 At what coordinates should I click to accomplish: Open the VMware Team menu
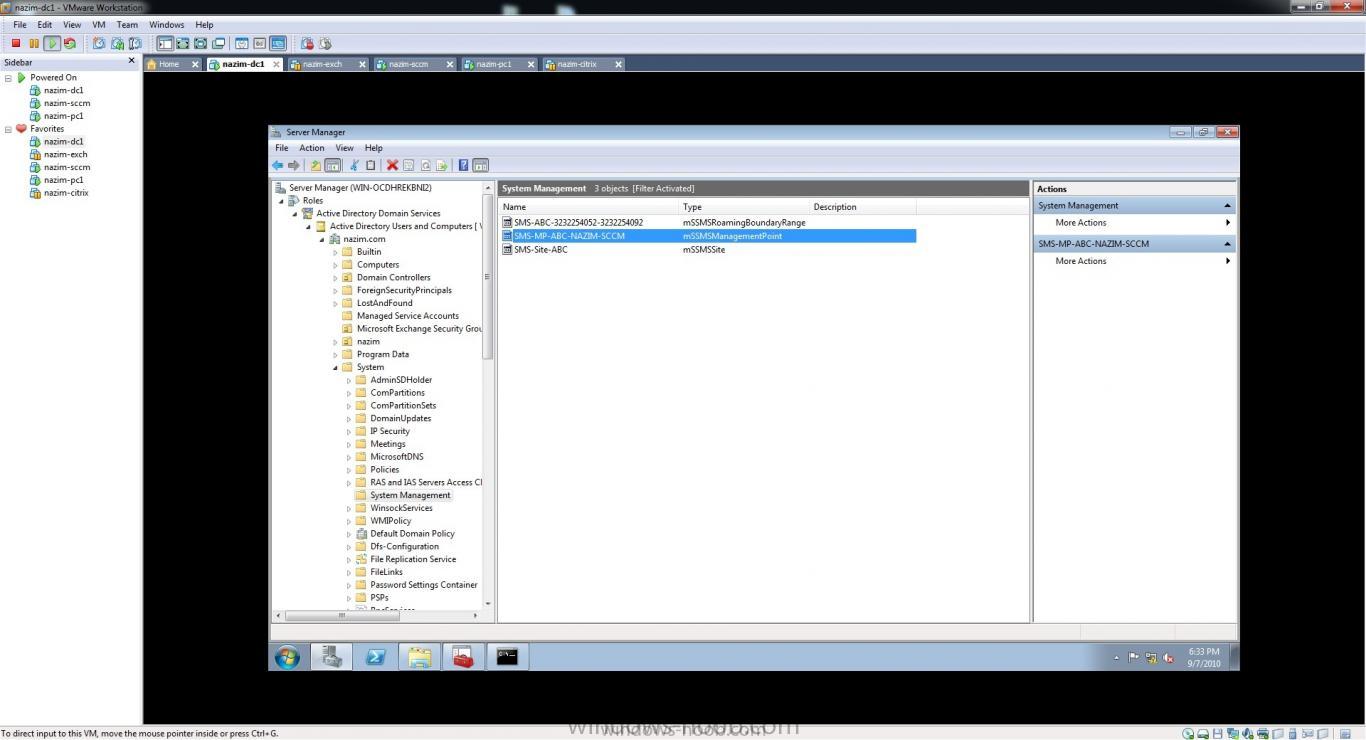127,25
